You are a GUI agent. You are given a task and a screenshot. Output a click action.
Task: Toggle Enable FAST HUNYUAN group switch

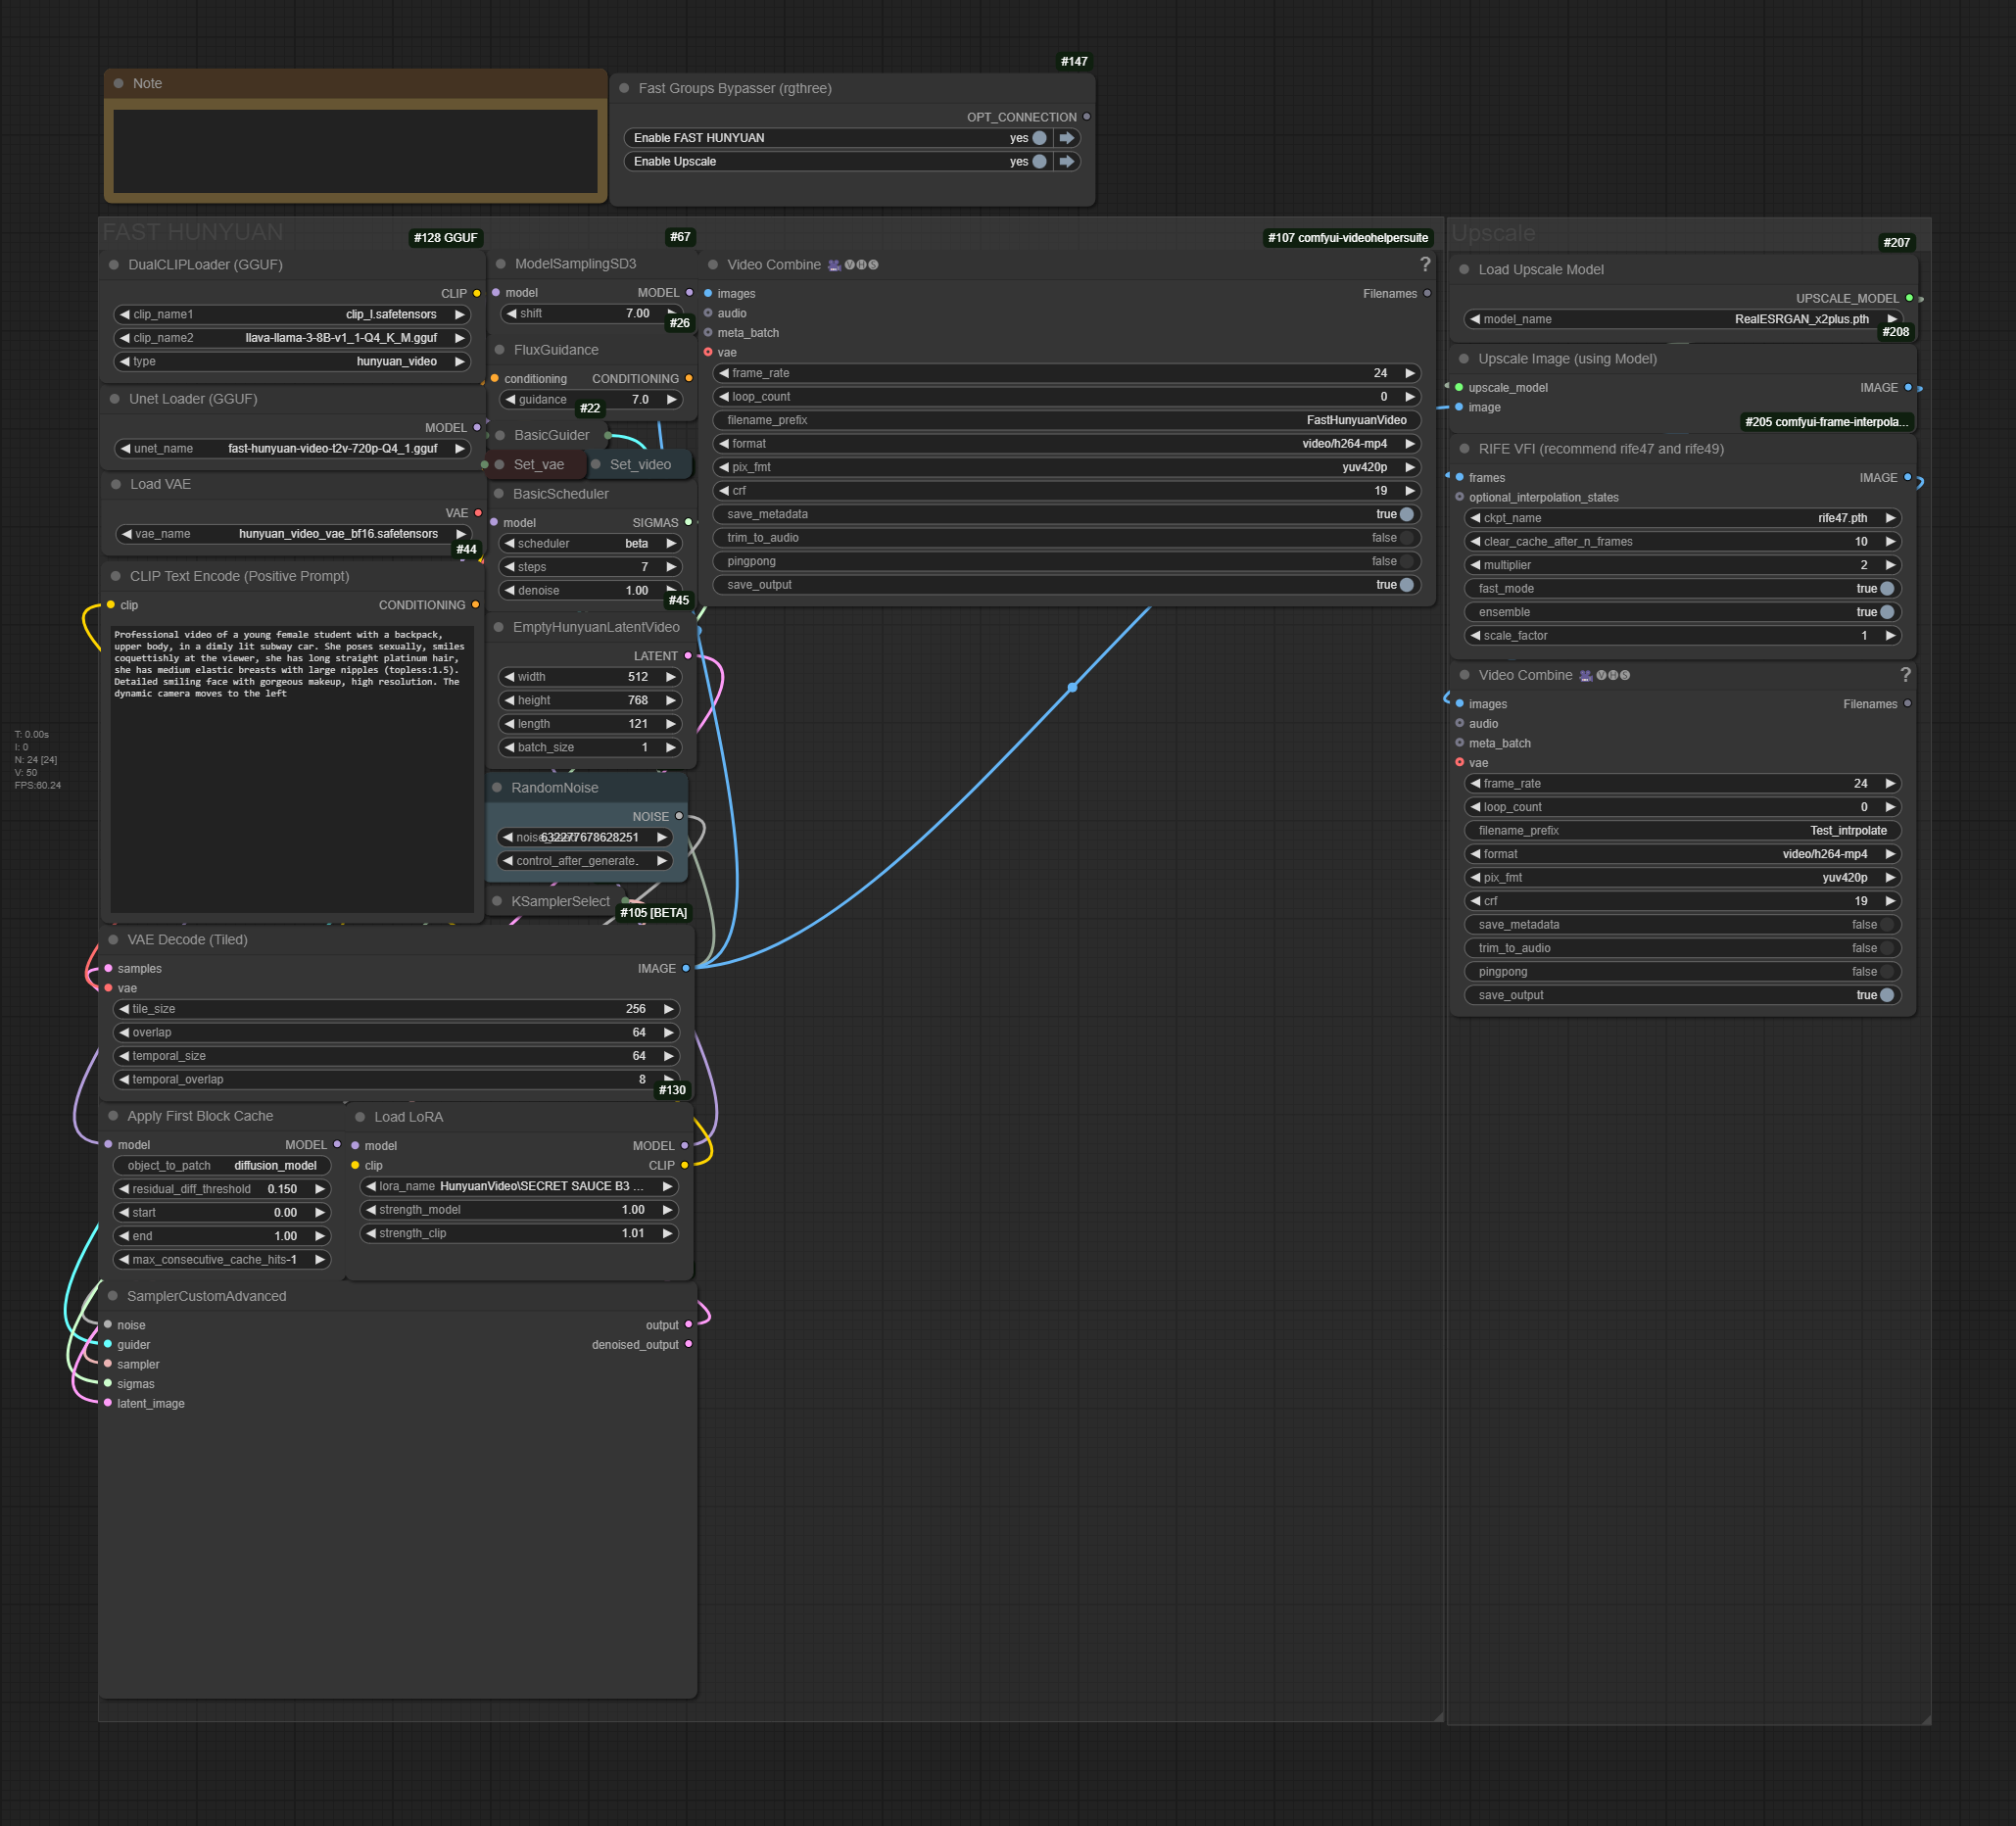1039,138
